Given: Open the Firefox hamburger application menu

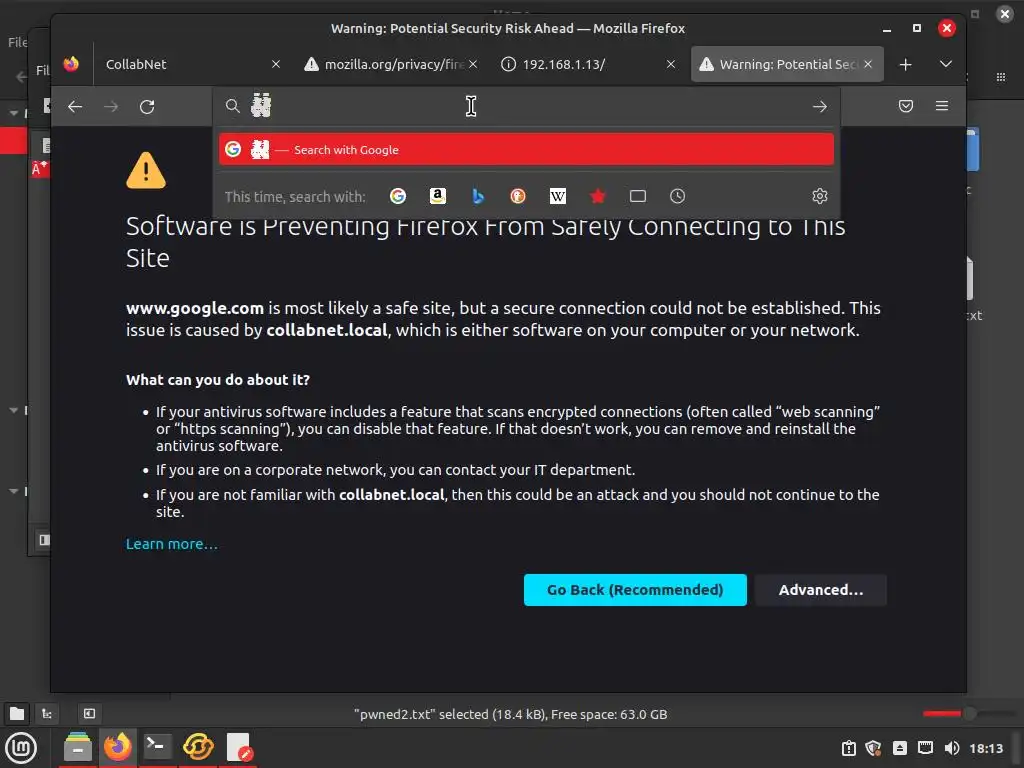Looking at the screenshot, I should [x=942, y=106].
